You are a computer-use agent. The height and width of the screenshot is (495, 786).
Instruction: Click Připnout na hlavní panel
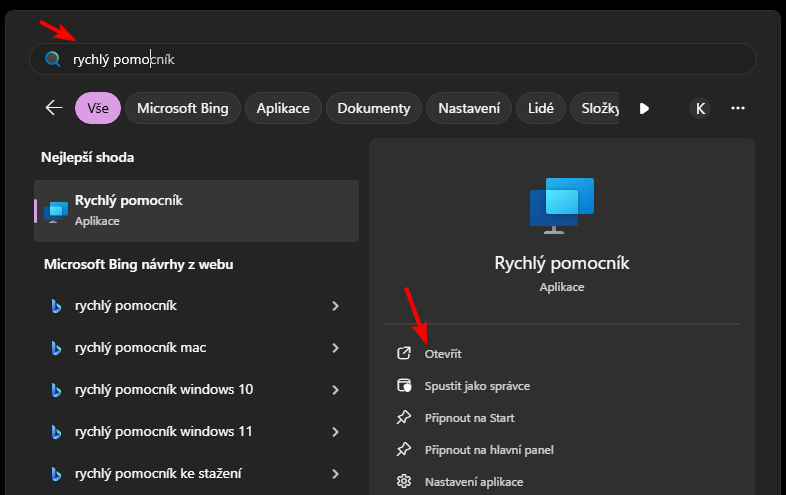pyautogui.click(x=488, y=450)
